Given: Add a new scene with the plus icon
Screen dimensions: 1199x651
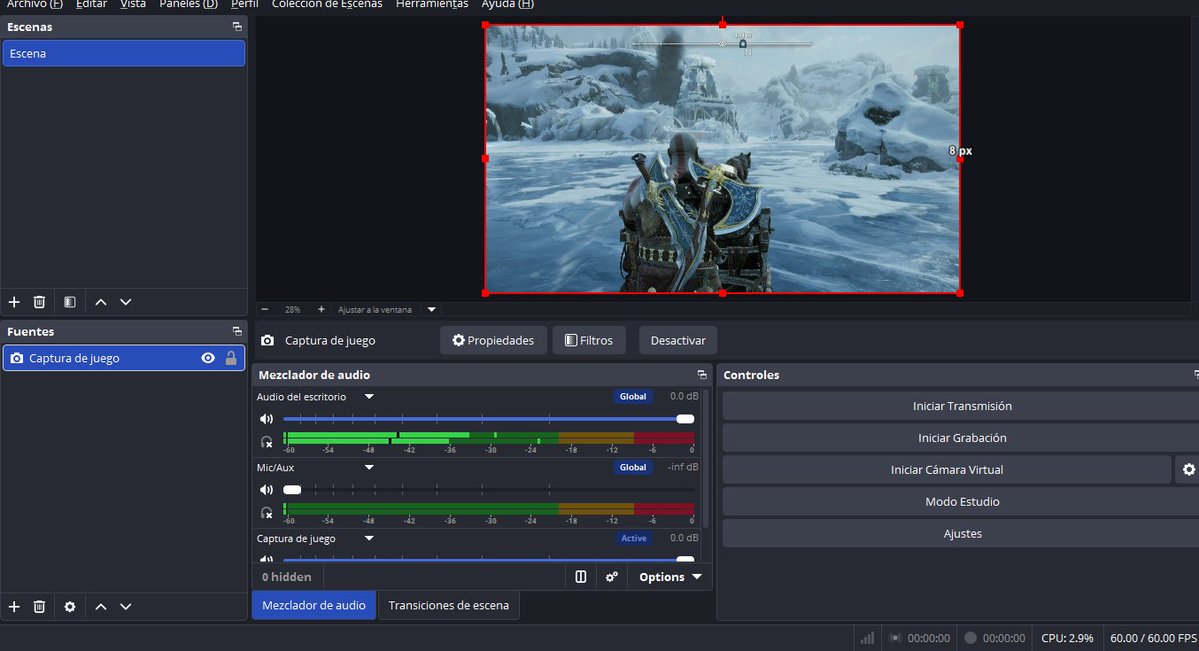Looking at the screenshot, I should pyautogui.click(x=14, y=302).
